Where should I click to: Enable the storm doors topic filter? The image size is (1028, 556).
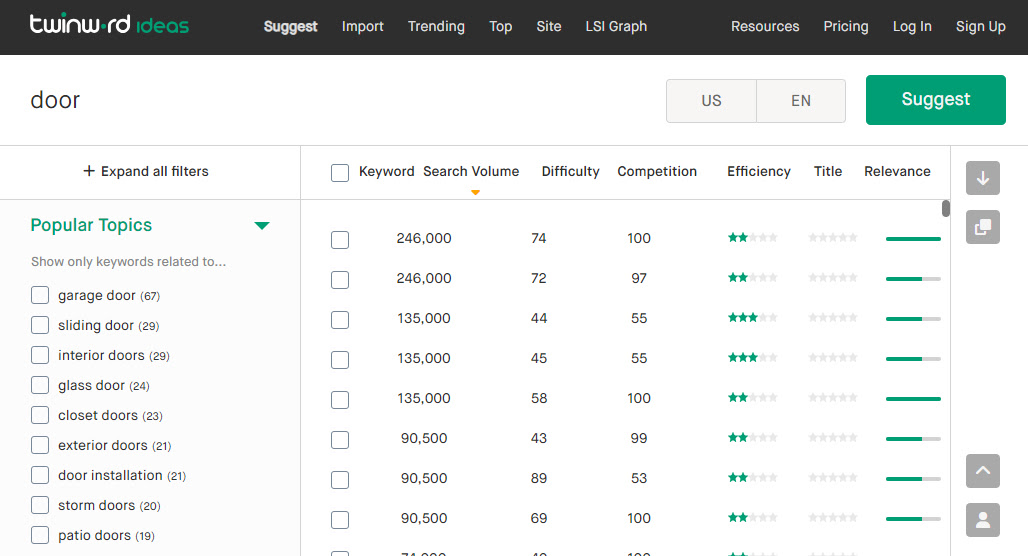pyautogui.click(x=40, y=505)
